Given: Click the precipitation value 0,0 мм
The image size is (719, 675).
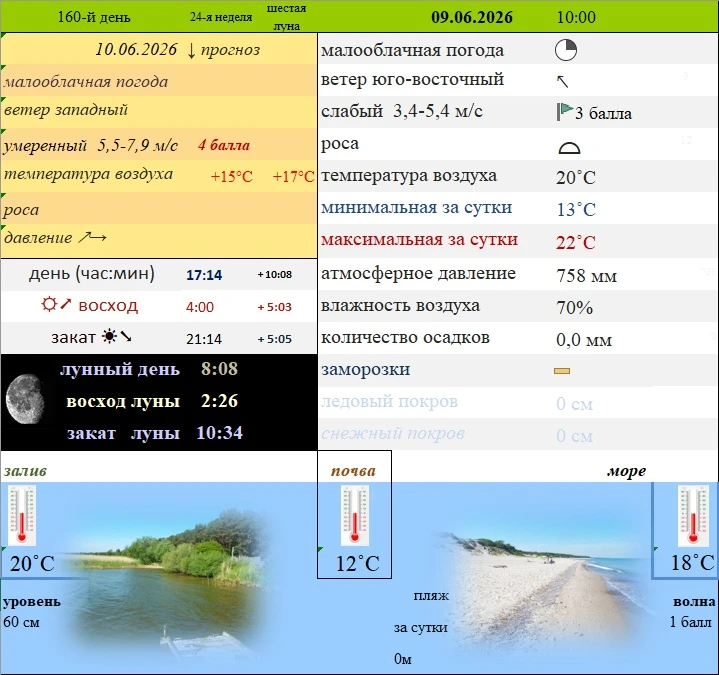Looking at the screenshot, I should 584,340.
